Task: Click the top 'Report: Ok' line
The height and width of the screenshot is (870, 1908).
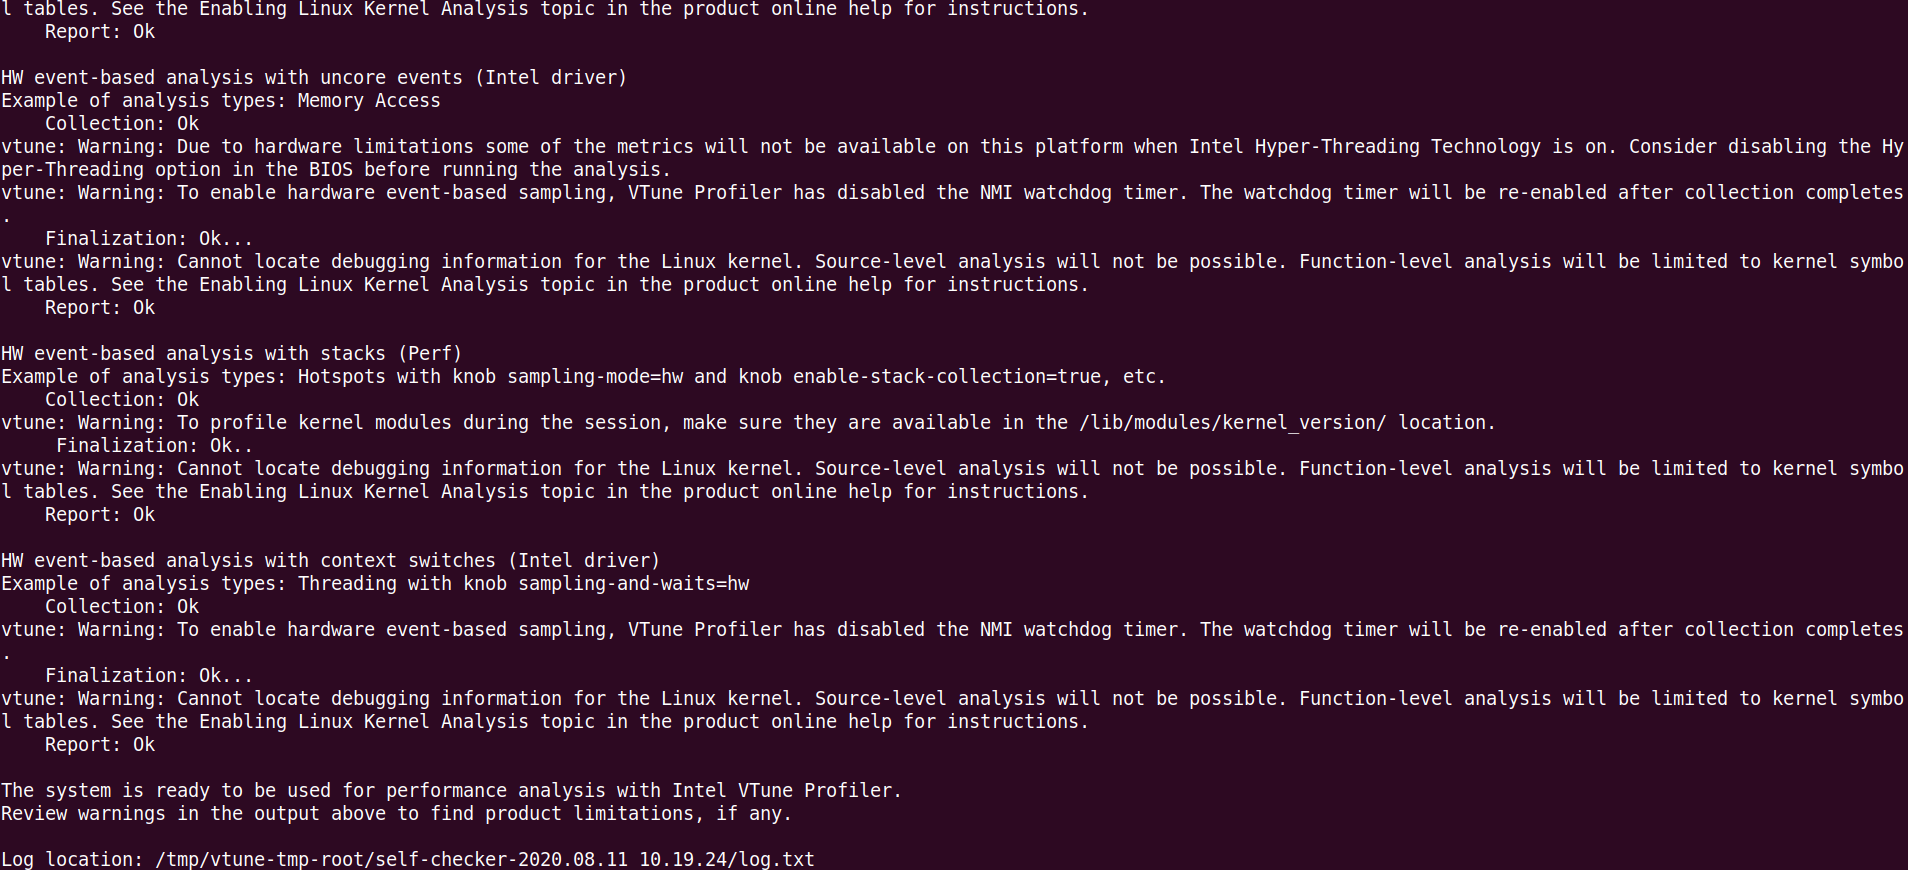Action: pos(100,32)
